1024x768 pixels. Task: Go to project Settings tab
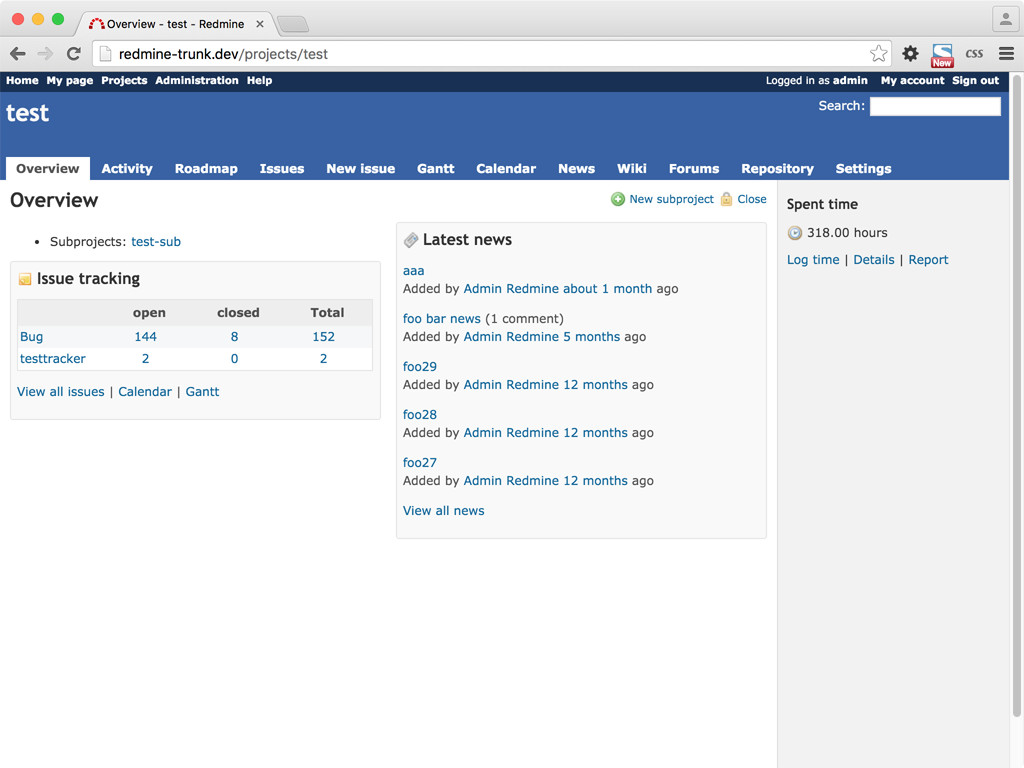[x=863, y=169]
